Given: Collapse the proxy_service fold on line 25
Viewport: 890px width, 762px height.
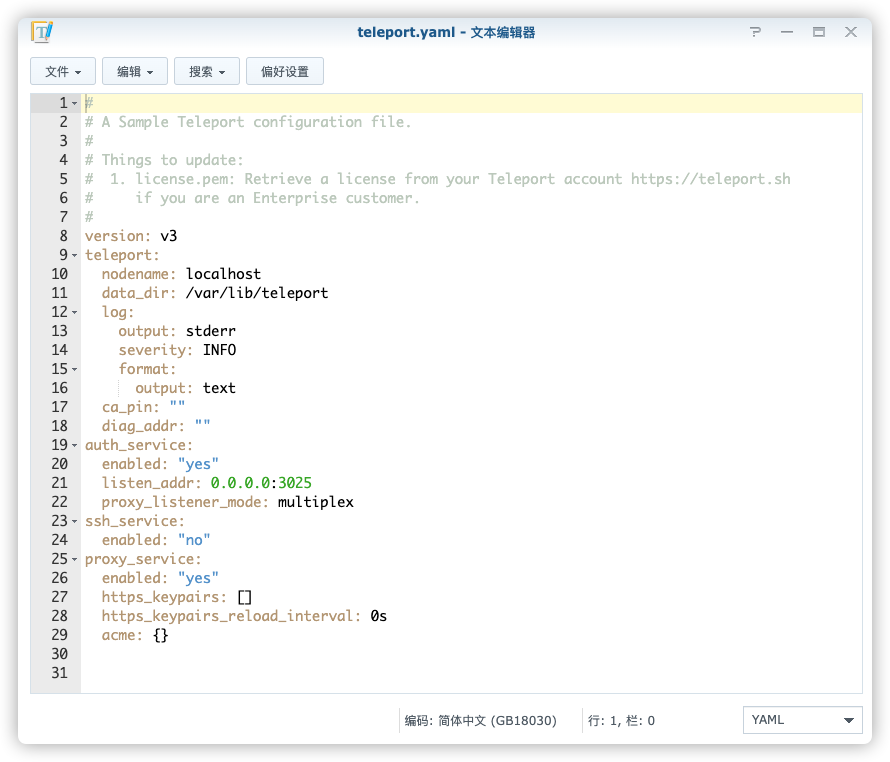Looking at the screenshot, I should pos(74,560).
